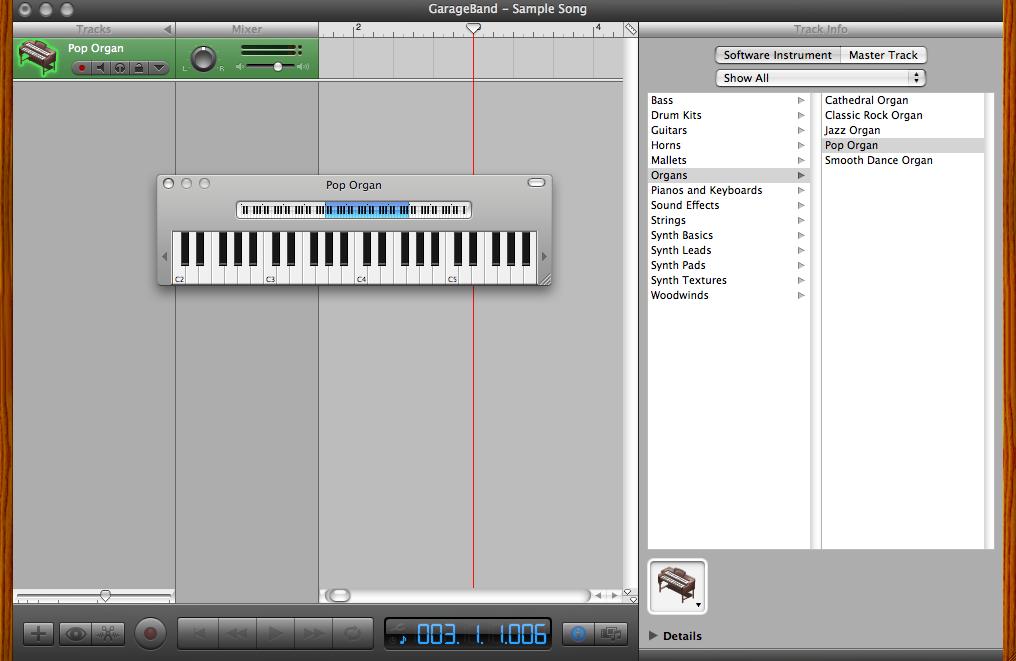
Task: Toggle cycle region loop button
Action: click(x=353, y=633)
